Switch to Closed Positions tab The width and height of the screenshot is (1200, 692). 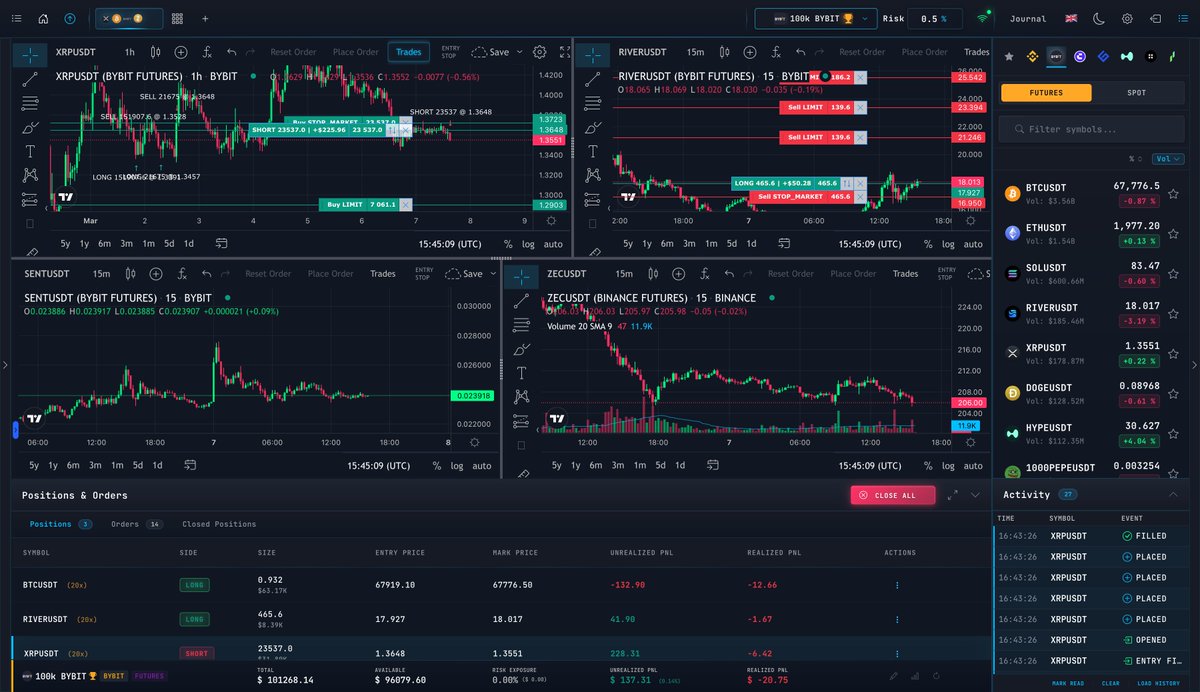(219, 524)
